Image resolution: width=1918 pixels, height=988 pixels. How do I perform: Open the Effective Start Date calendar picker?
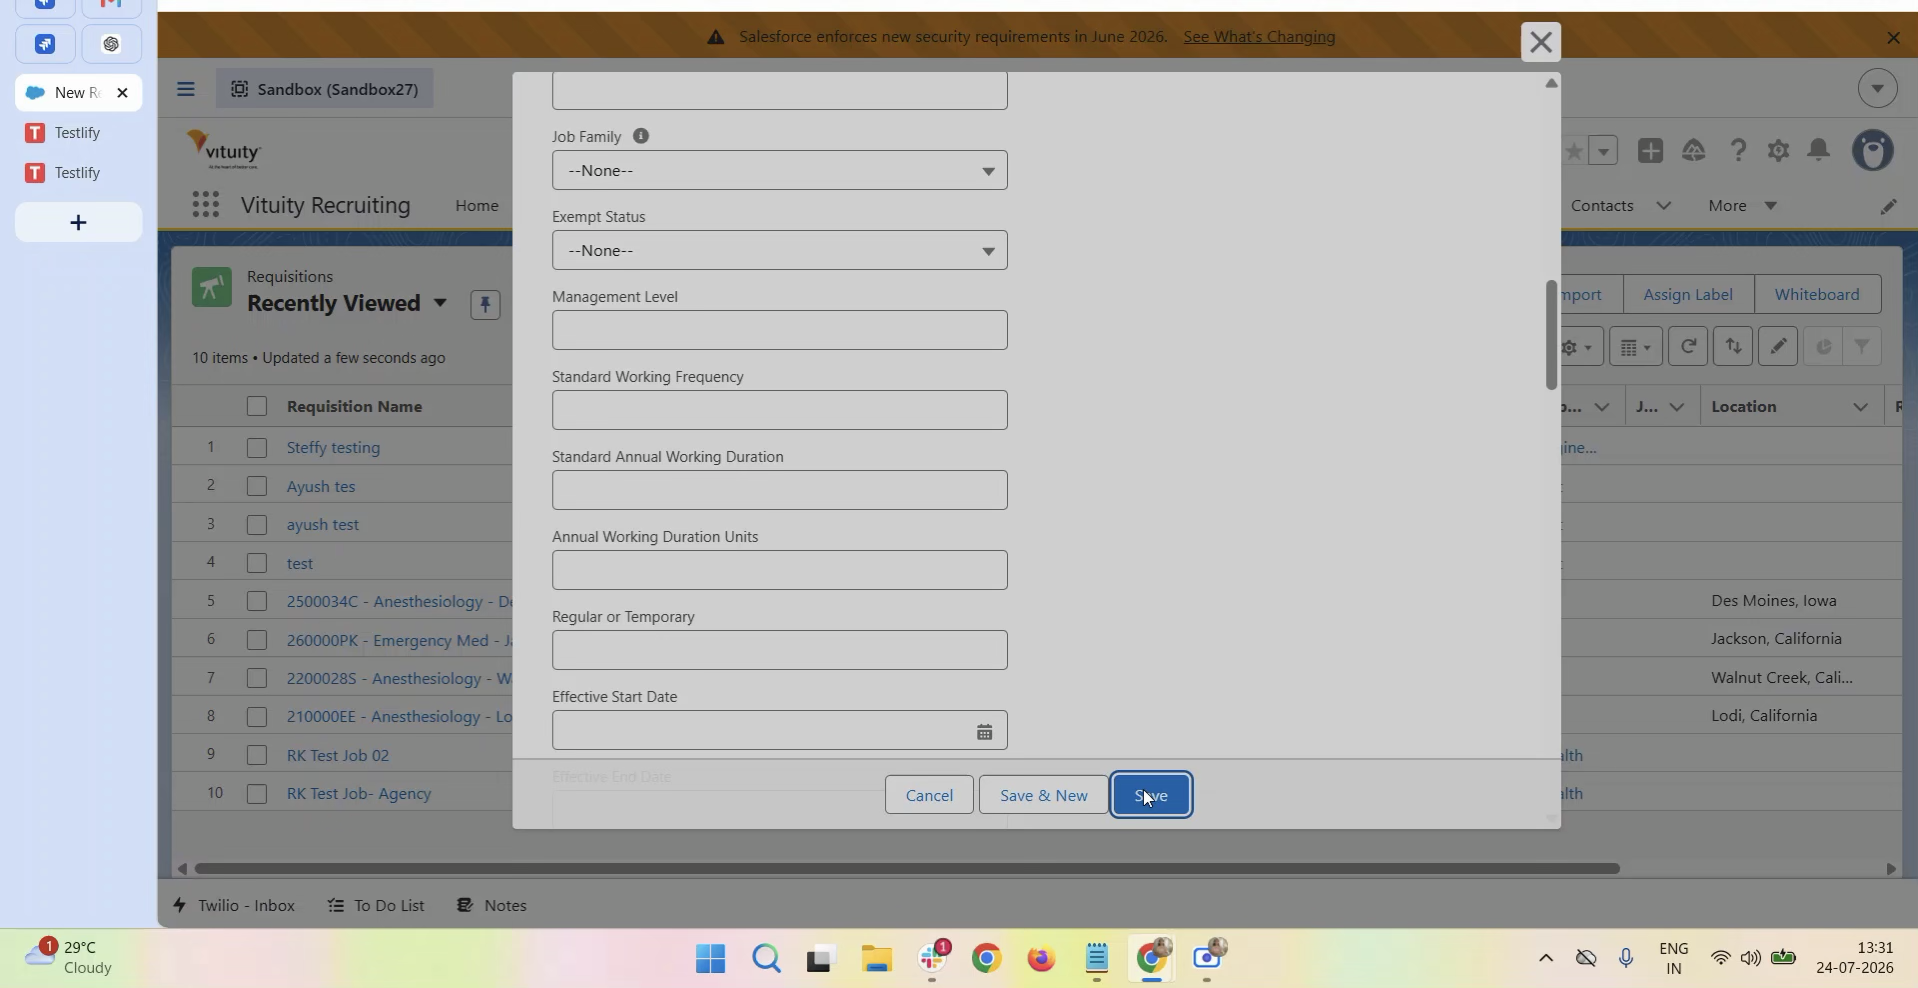[984, 732]
